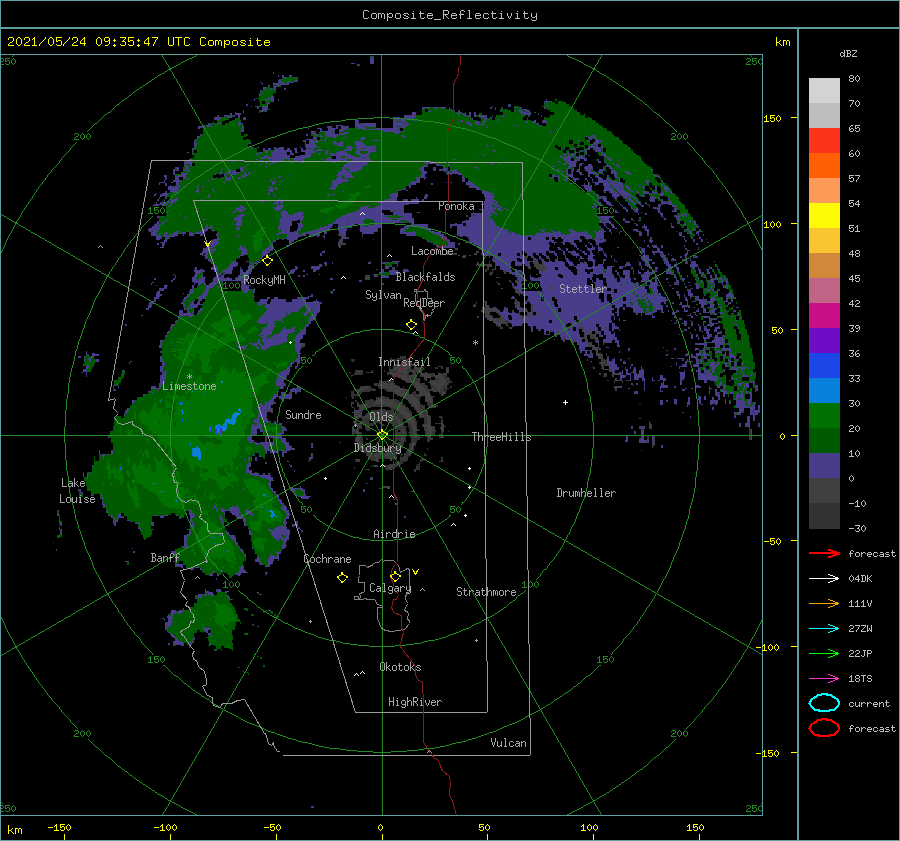Select the 65 dBZ red swatch
The height and width of the screenshot is (841, 900).
[x=824, y=140]
